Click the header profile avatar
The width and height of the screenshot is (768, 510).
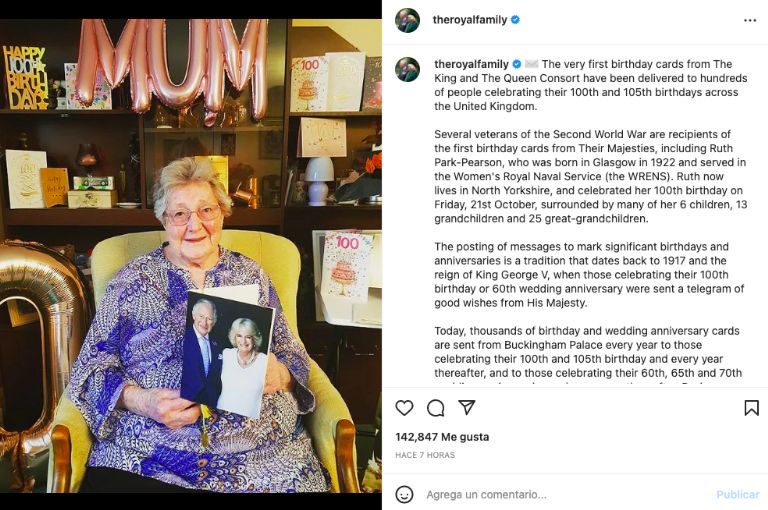tap(407, 20)
